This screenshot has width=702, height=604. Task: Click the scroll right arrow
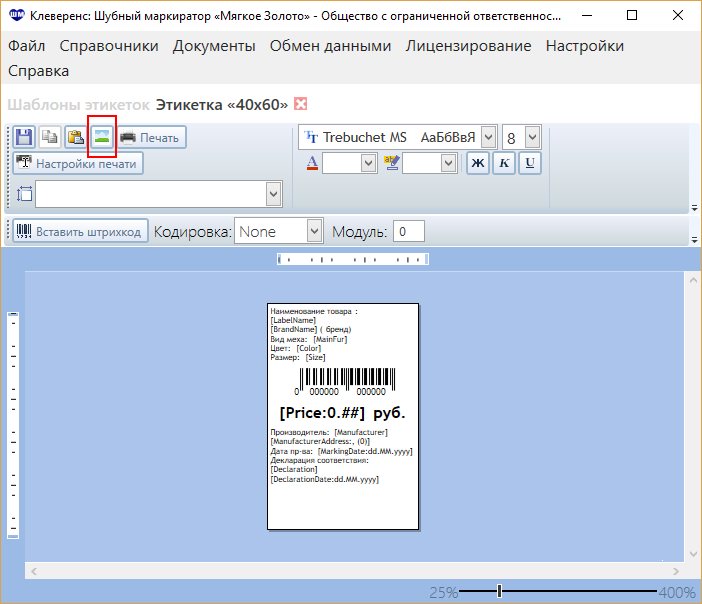[x=676, y=571]
